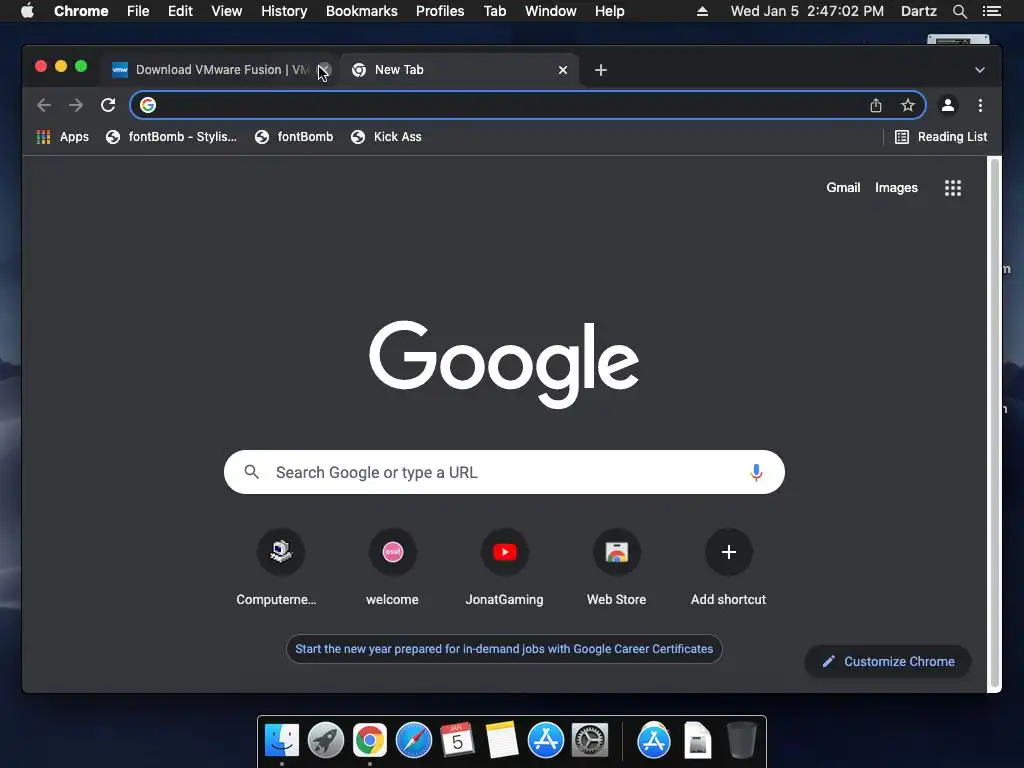This screenshot has width=1024, height=768.
Task: Open the Edit menu
Action: click(x=180, y=11)
